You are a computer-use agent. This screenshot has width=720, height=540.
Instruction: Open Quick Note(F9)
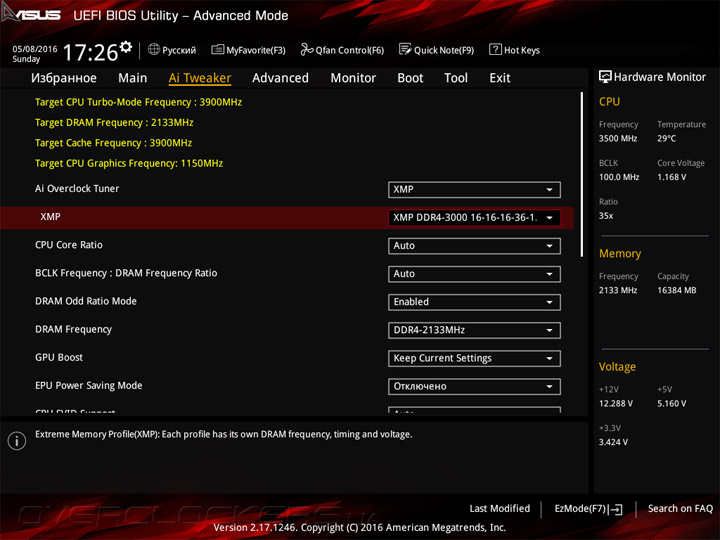coord(436,50)
